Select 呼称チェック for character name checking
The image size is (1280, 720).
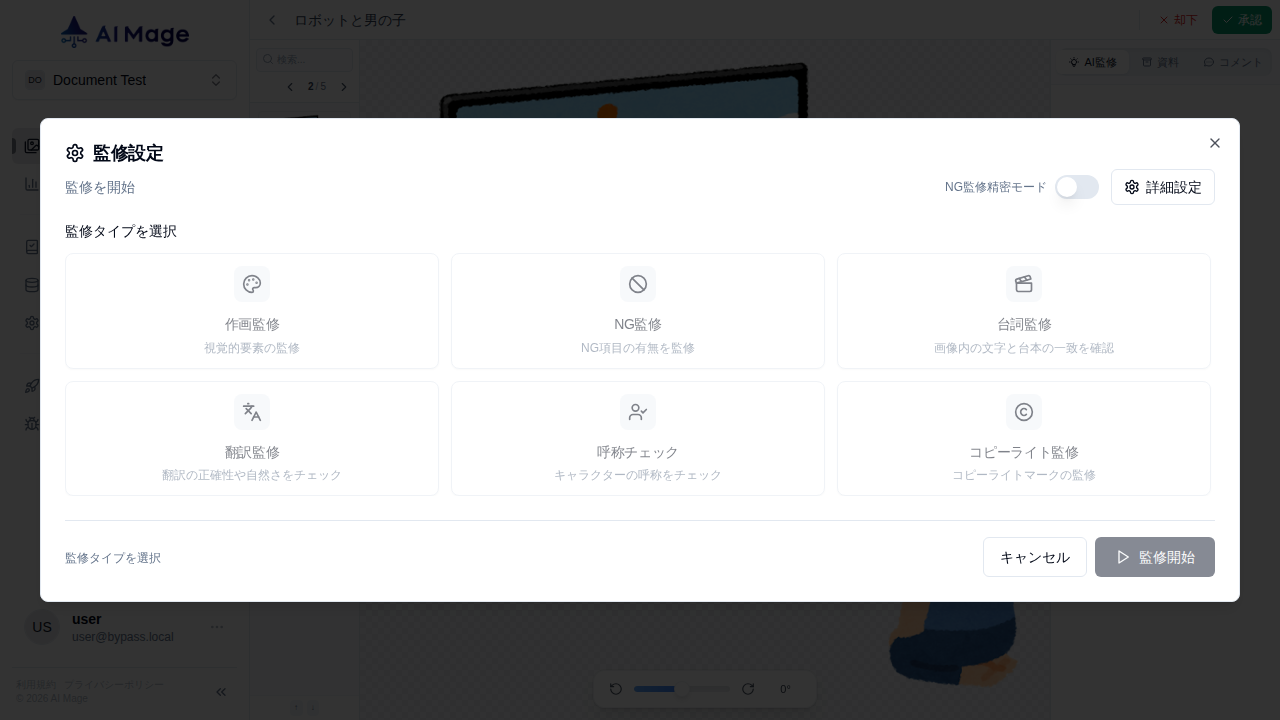(x=638, y=438)
